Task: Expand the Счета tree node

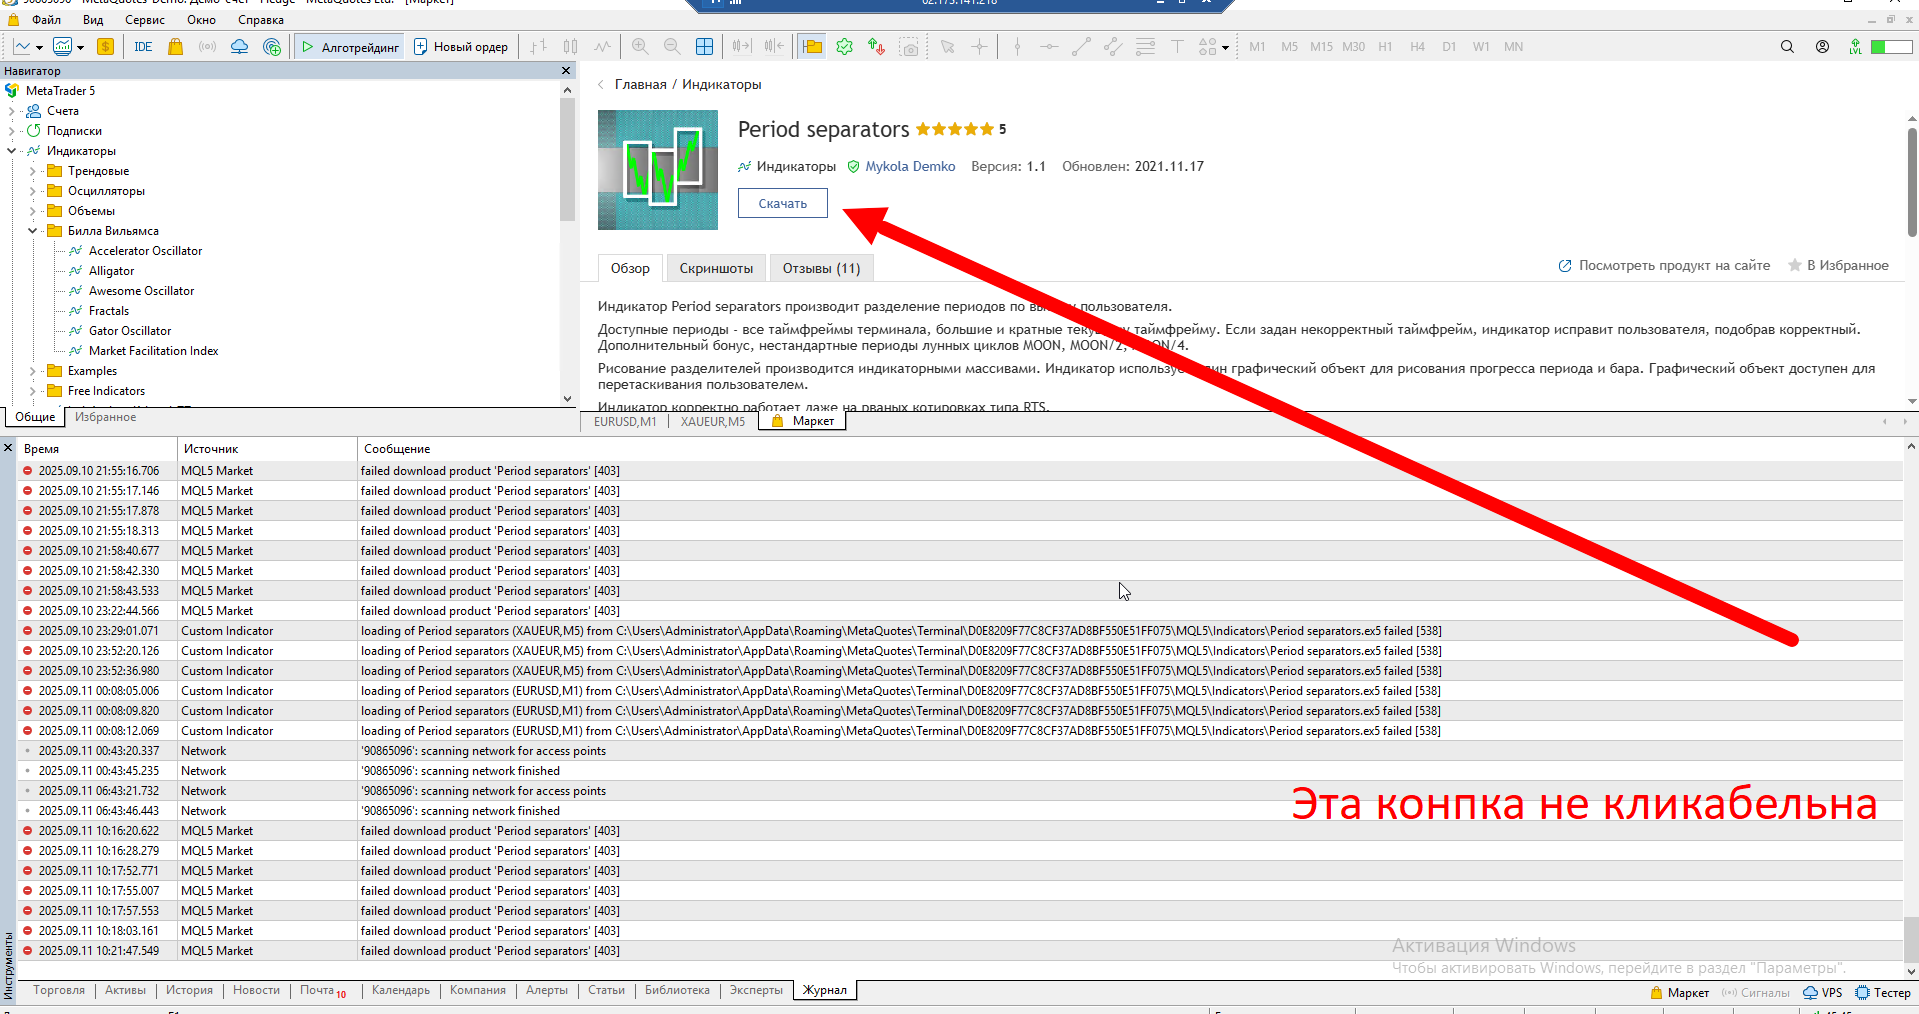Action: (x=12, y=111)
